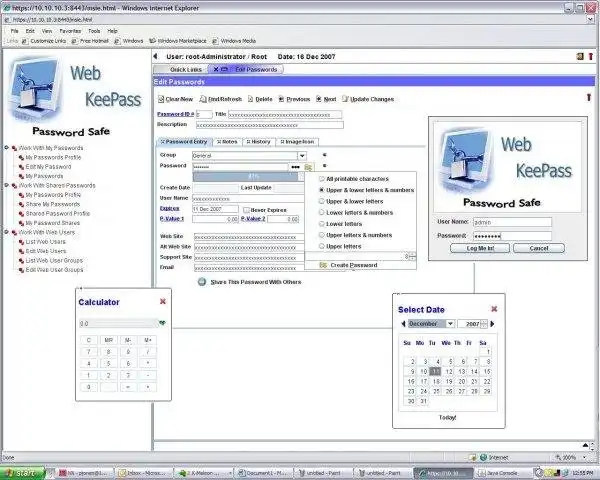Click the green accept icon in Calculator
Screen dimensions: 600x480
click(162, 323)
